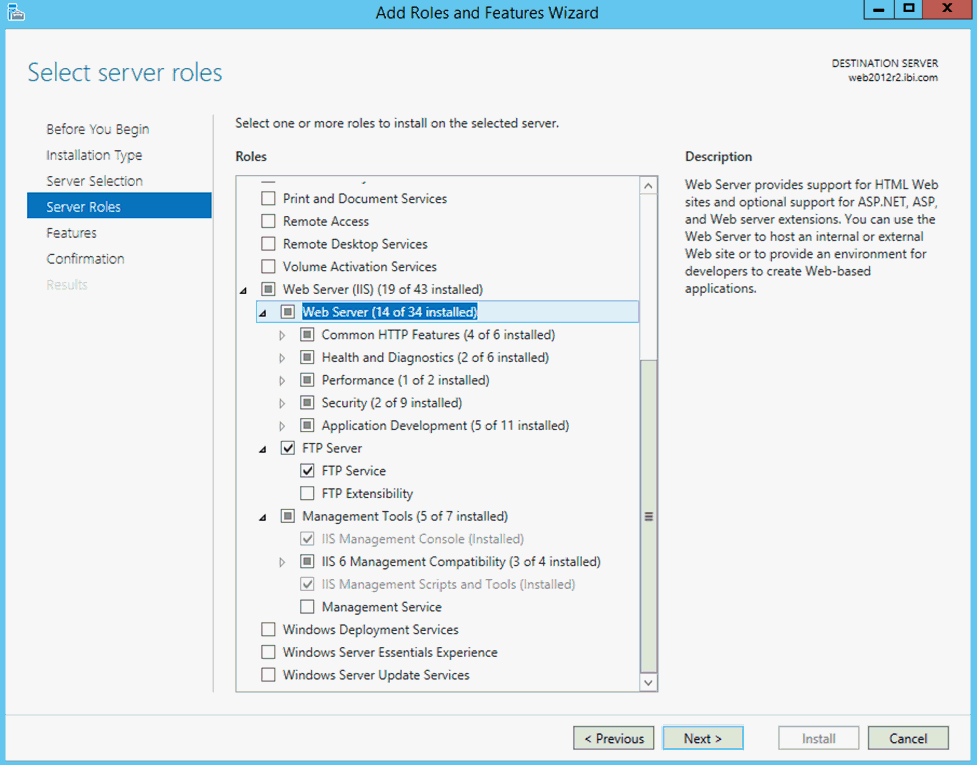Click the roles list scroll up arrow
977x765 pixels.
649,186
